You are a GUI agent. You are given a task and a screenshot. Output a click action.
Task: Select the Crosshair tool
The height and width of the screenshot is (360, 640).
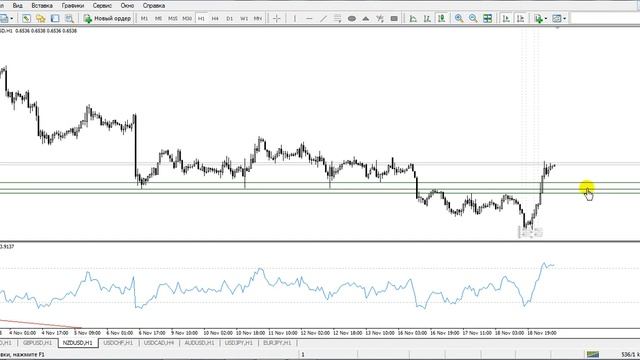[x=277, y=18]
